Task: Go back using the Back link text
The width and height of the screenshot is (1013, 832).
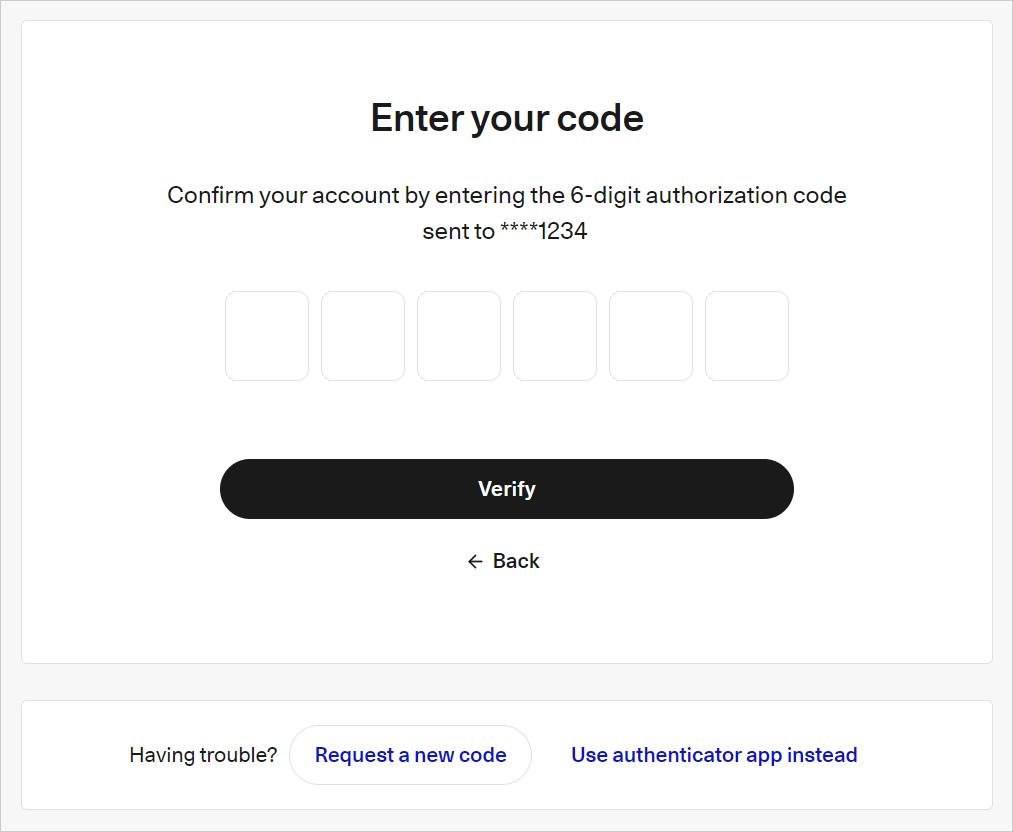Action: [516, 562]
